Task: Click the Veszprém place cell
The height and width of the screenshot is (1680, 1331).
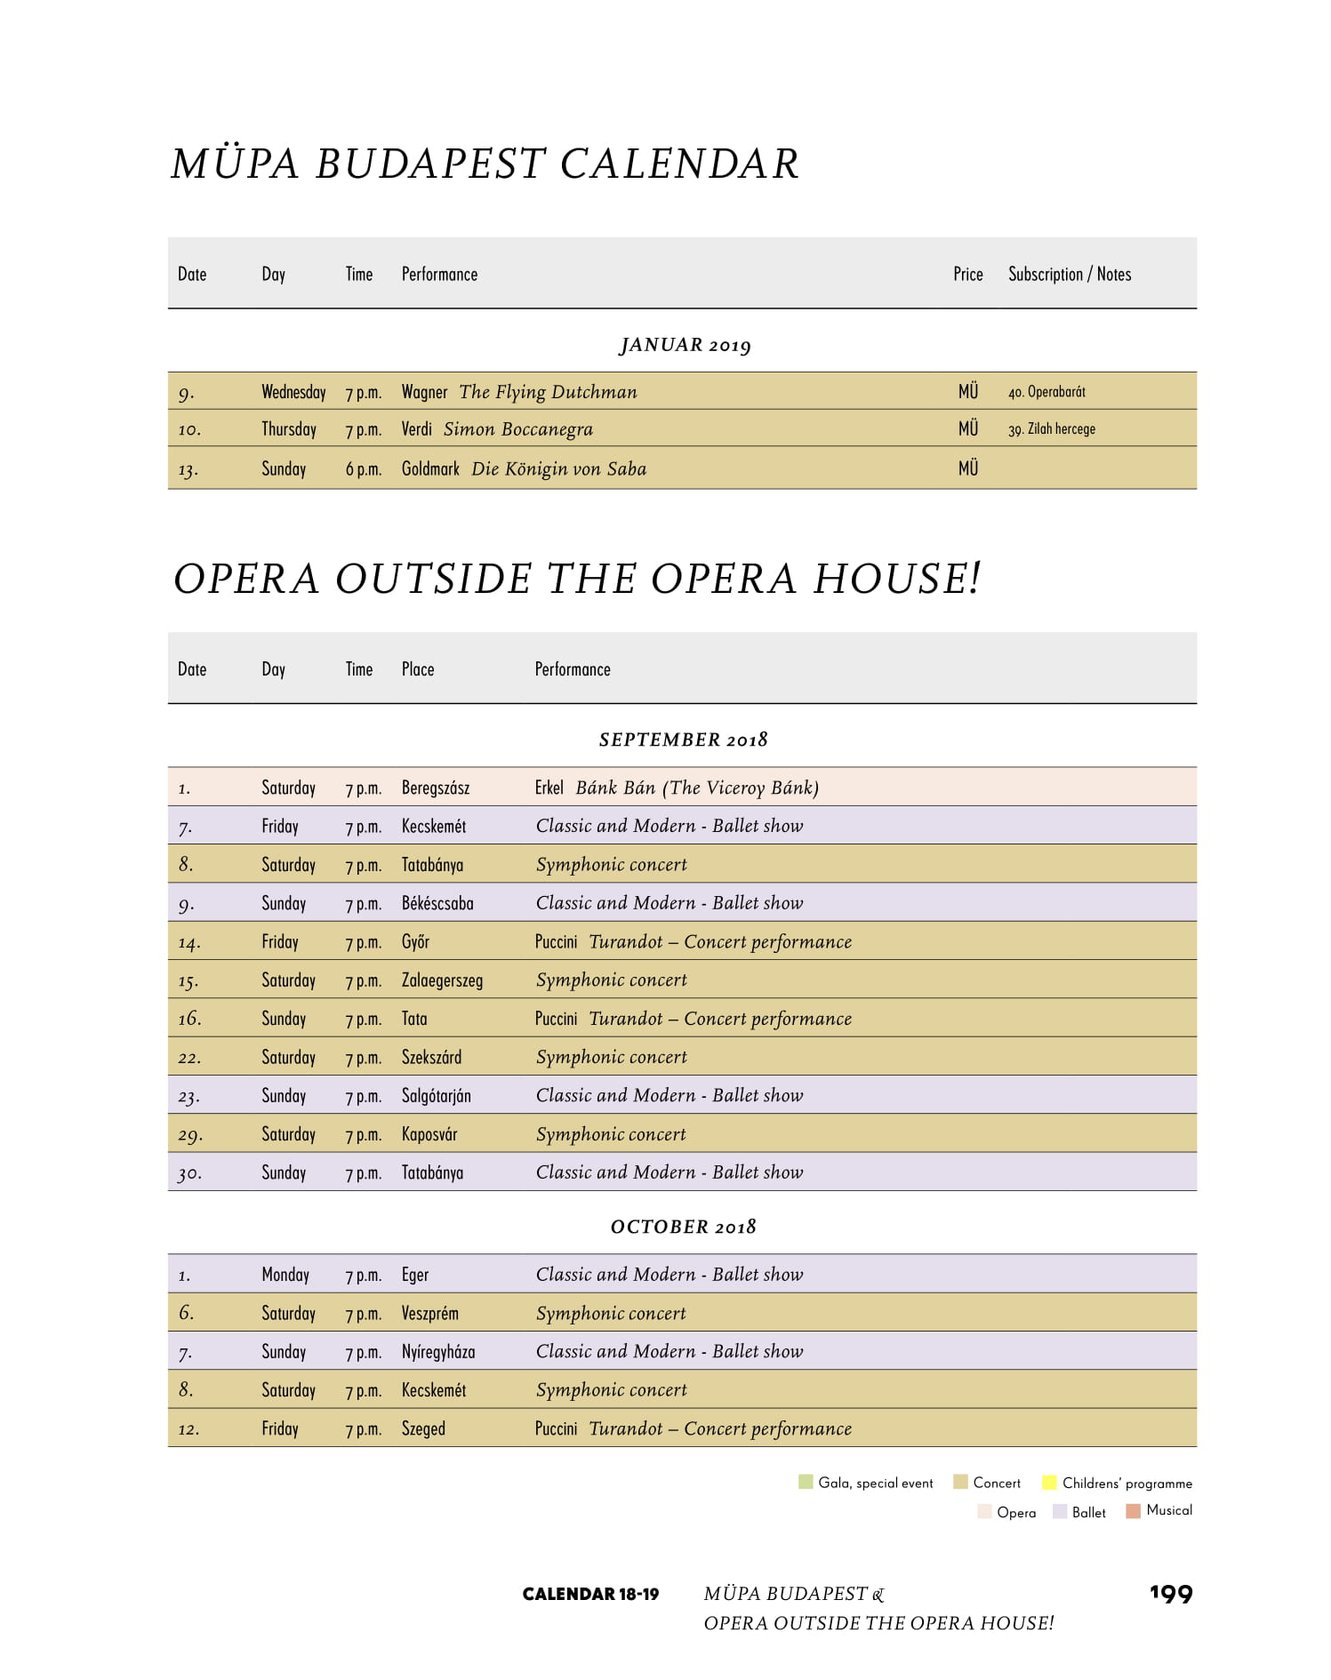Action: 430,1313
